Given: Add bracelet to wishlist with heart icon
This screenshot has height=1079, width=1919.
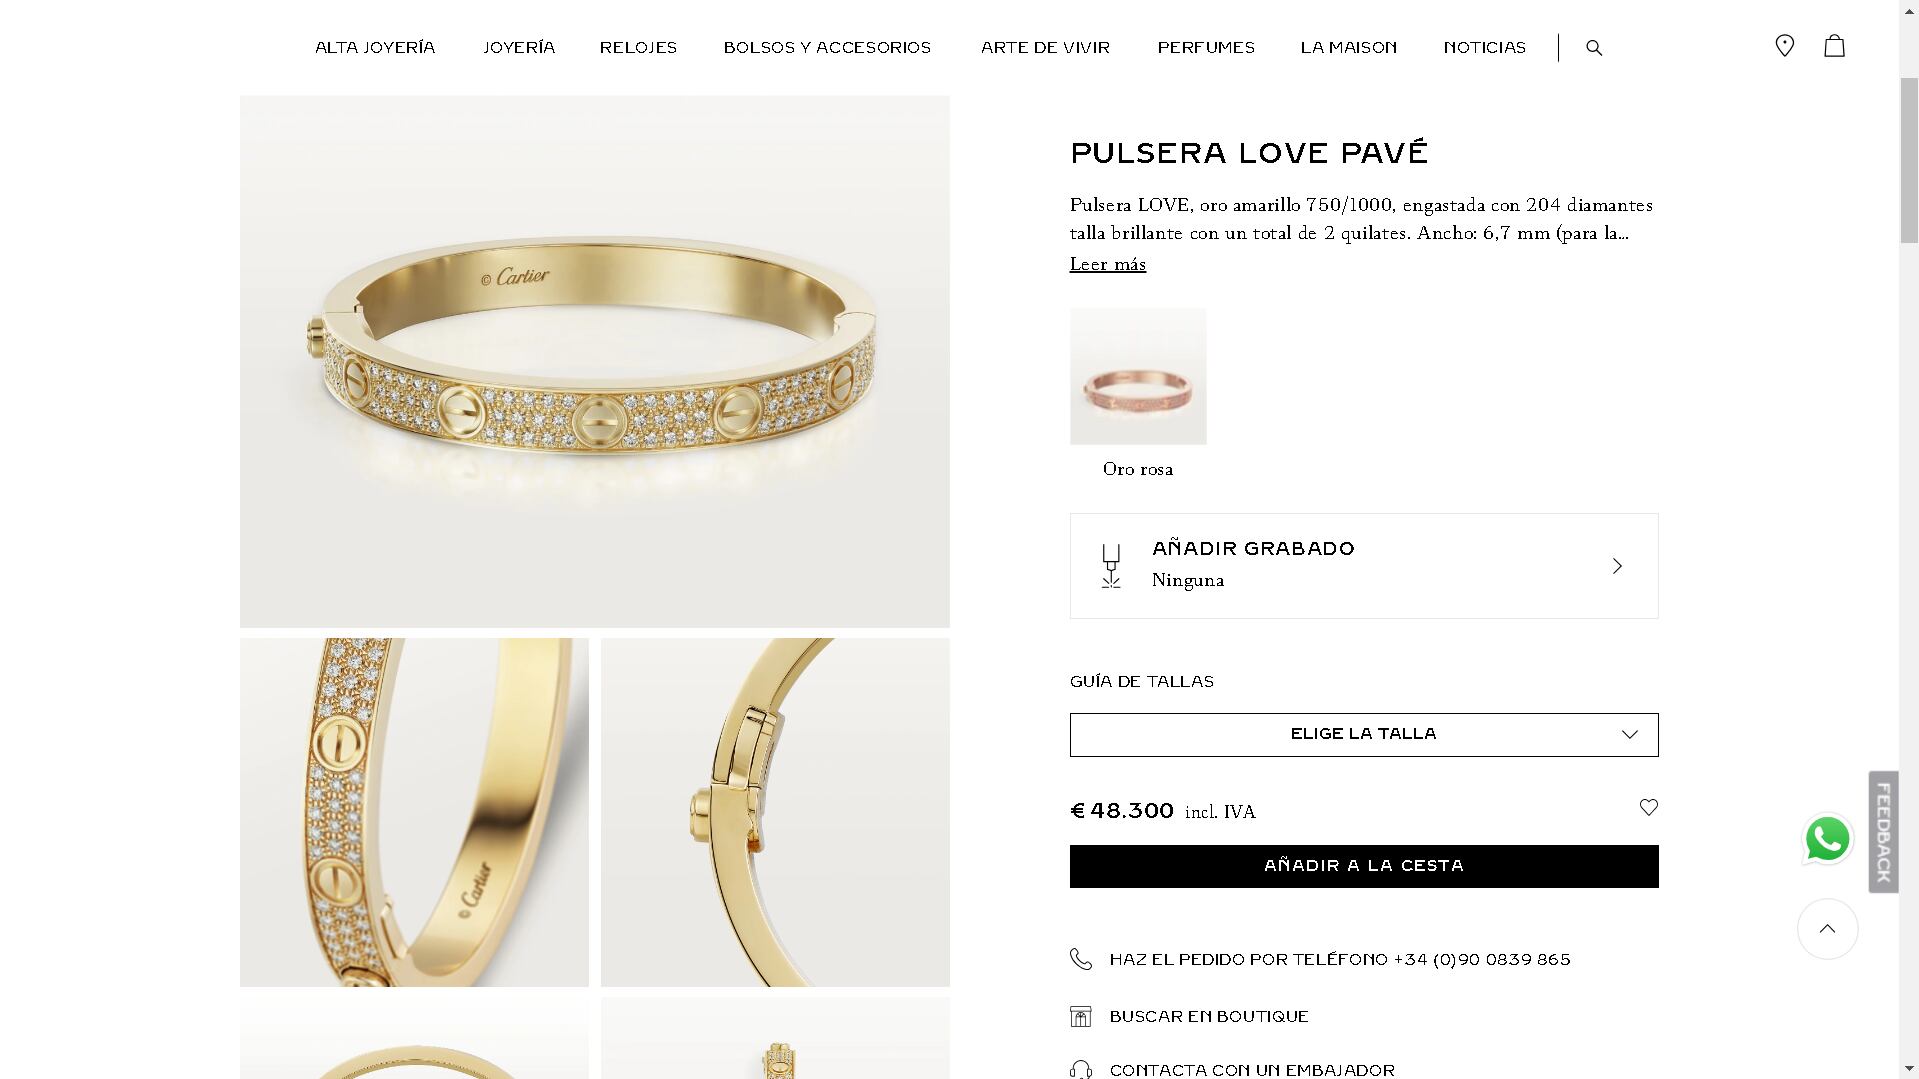Looking at the screenshot, I should (1648, 807).
